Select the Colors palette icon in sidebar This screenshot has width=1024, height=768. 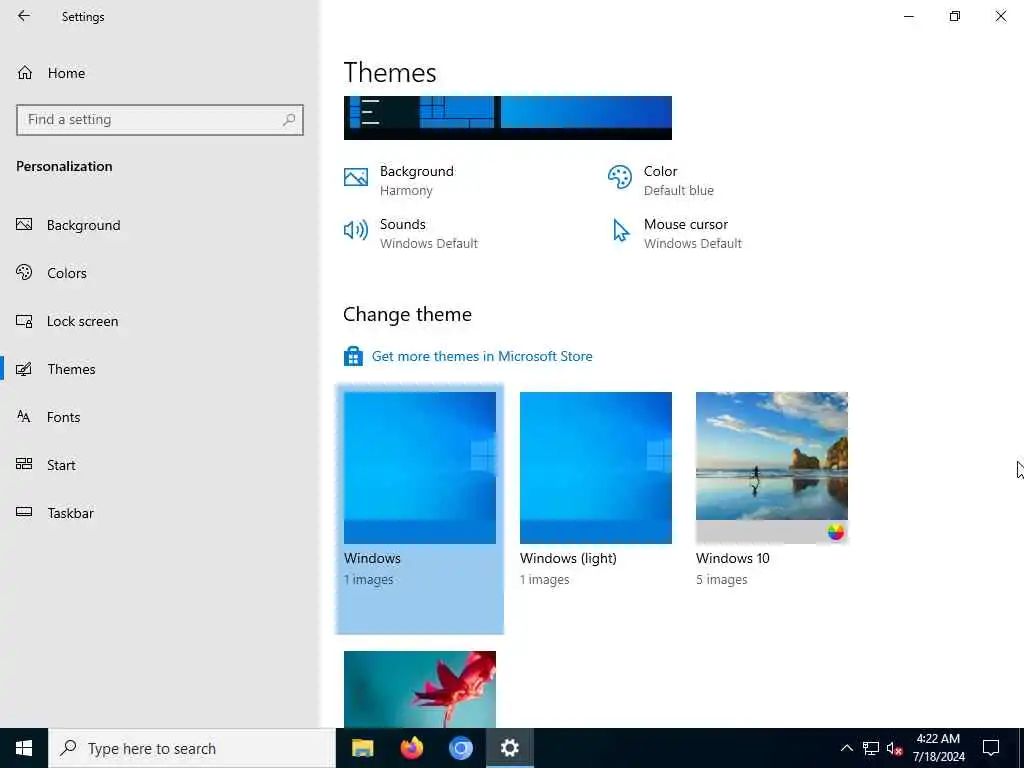click(24, 272)
